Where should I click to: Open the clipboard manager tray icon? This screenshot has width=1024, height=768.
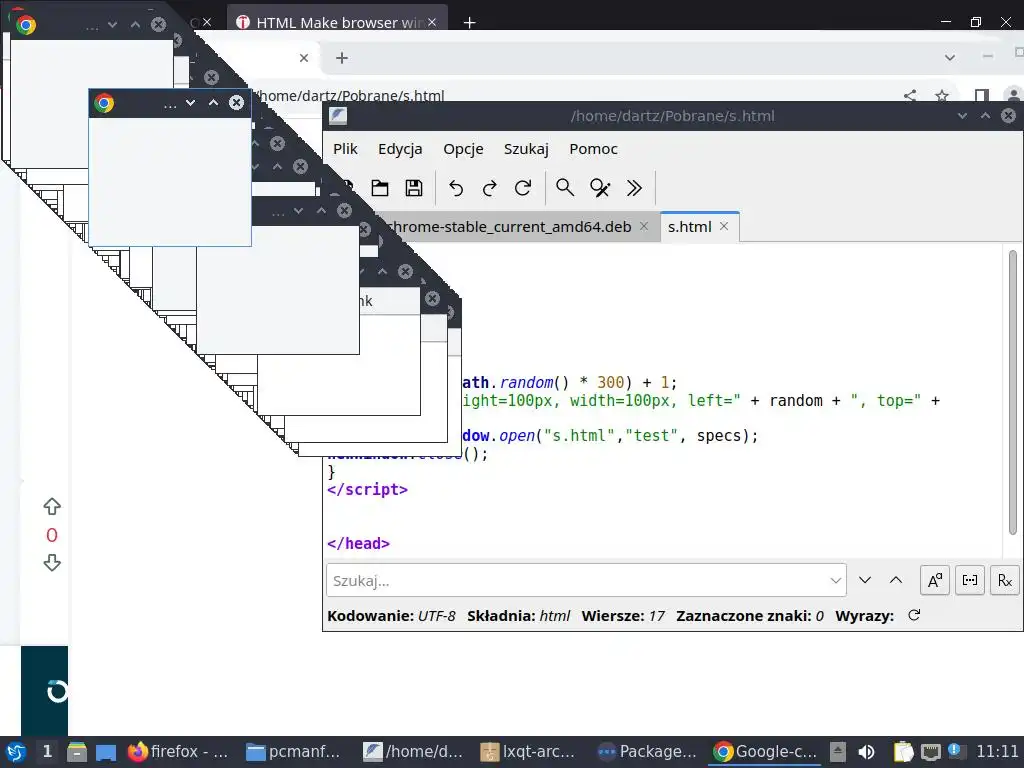903,752
